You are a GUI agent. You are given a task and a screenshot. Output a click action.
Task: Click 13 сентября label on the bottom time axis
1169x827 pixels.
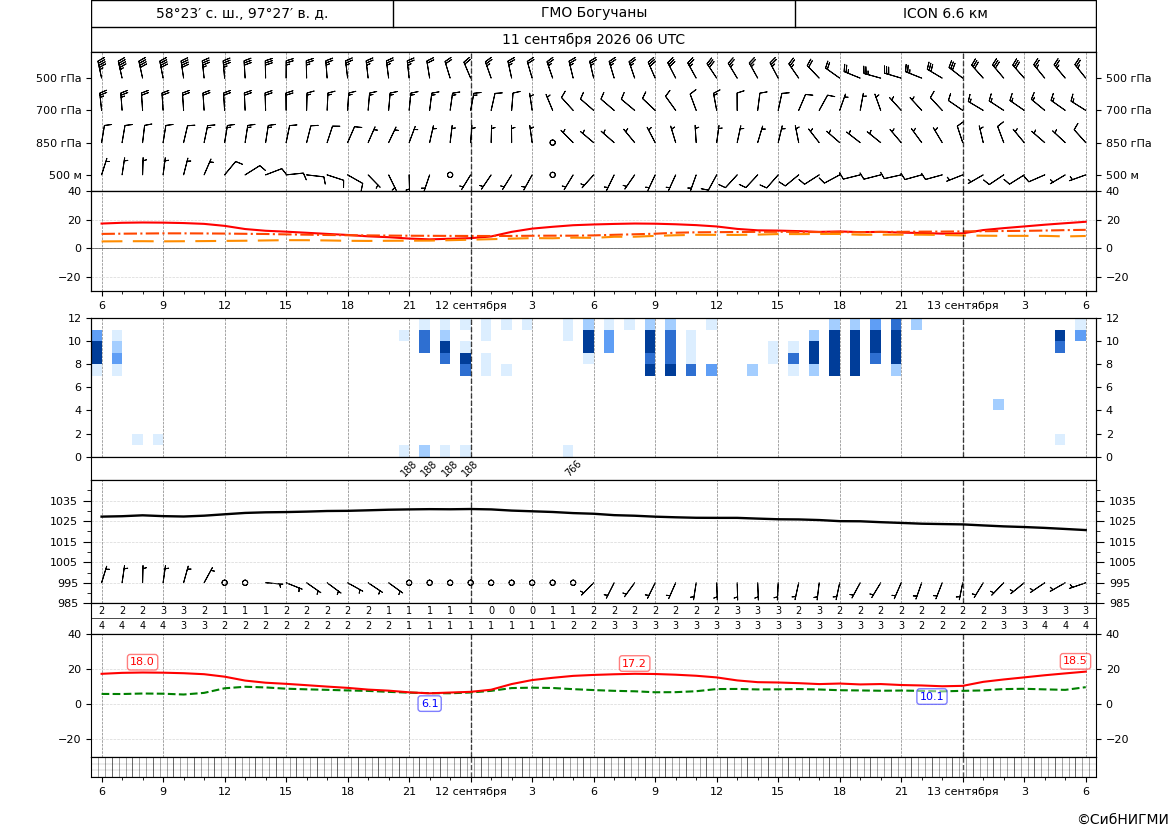tap(962, 791)
